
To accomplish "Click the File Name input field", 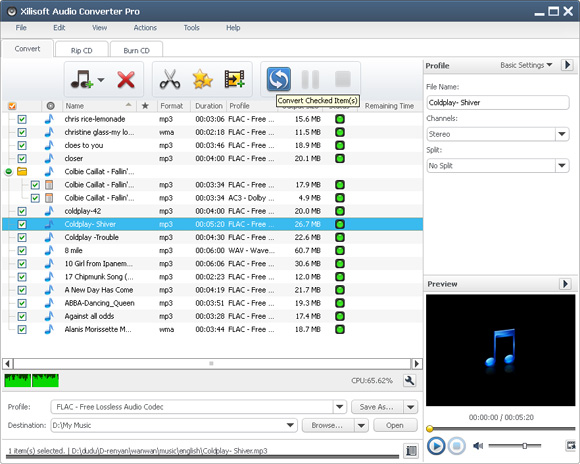I will click(498, 102).
